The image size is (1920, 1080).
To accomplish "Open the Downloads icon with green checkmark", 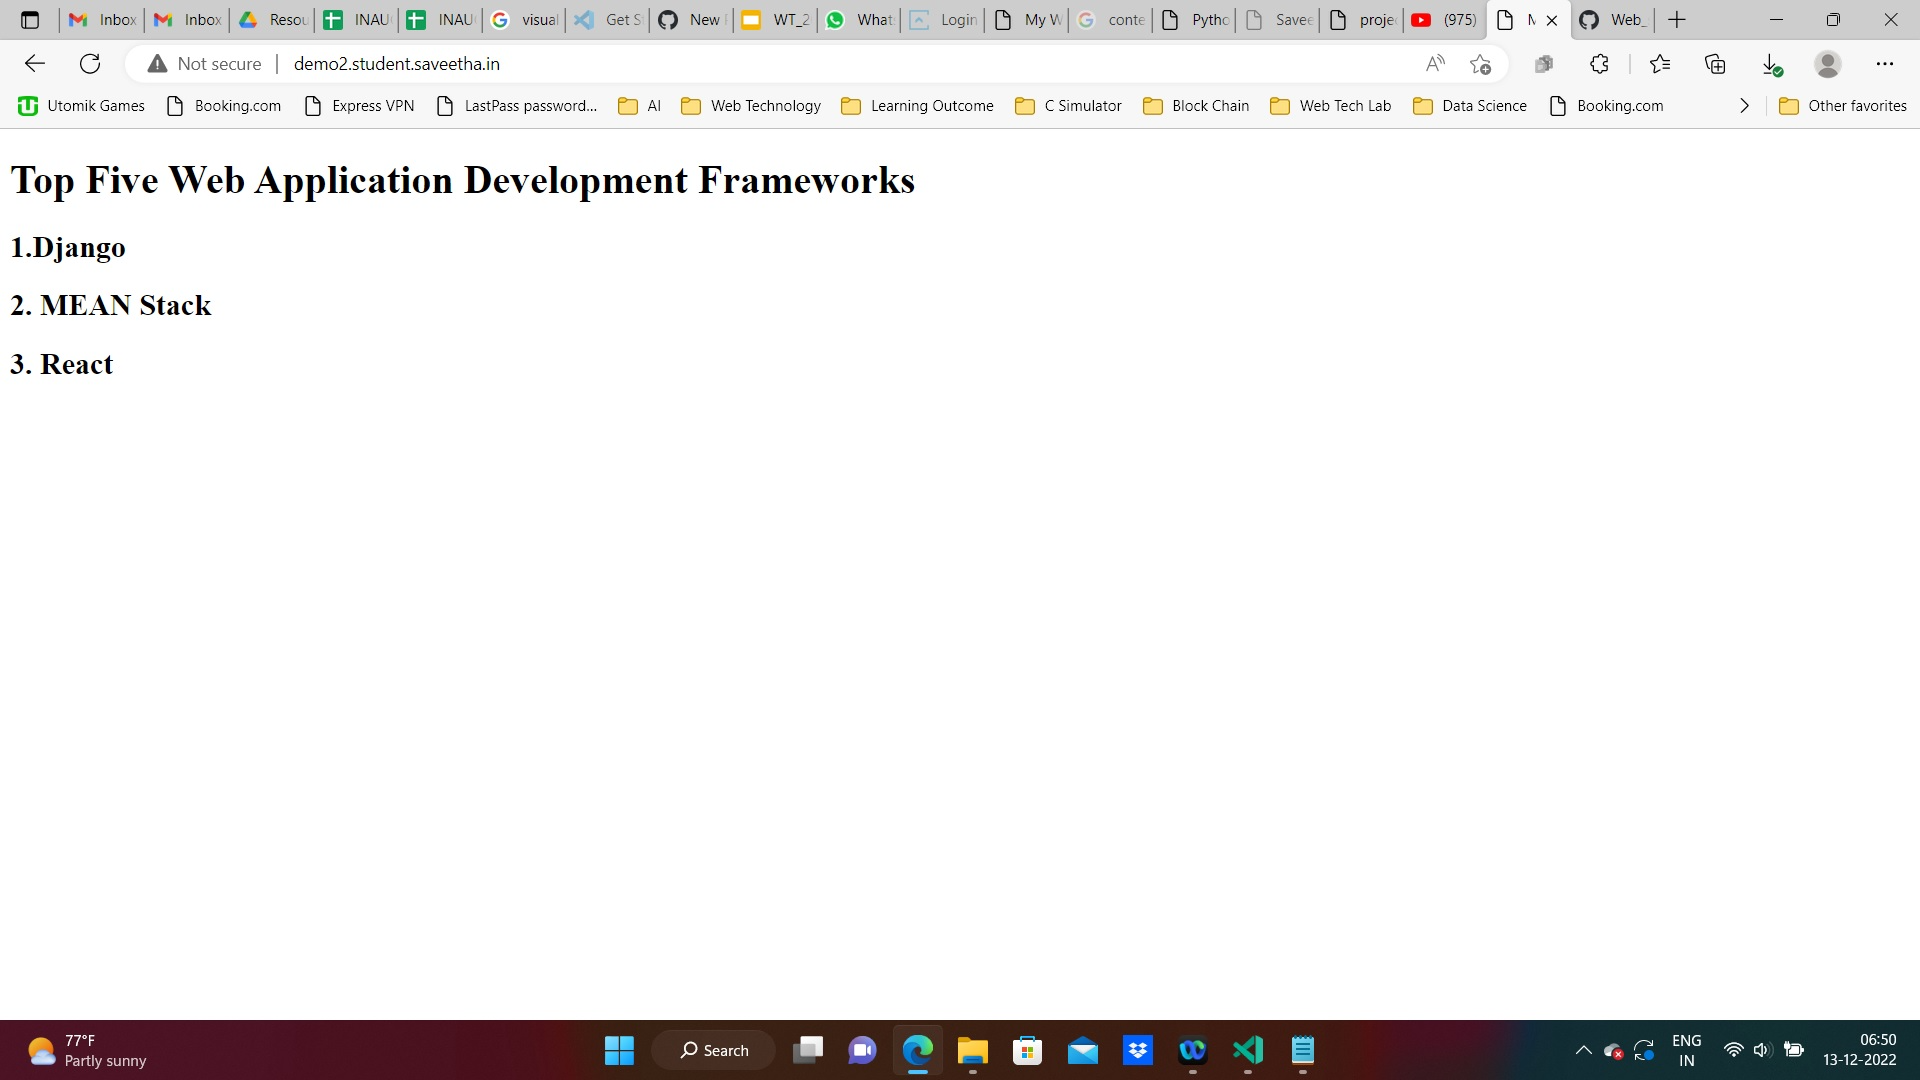I will coord(1771,63).
